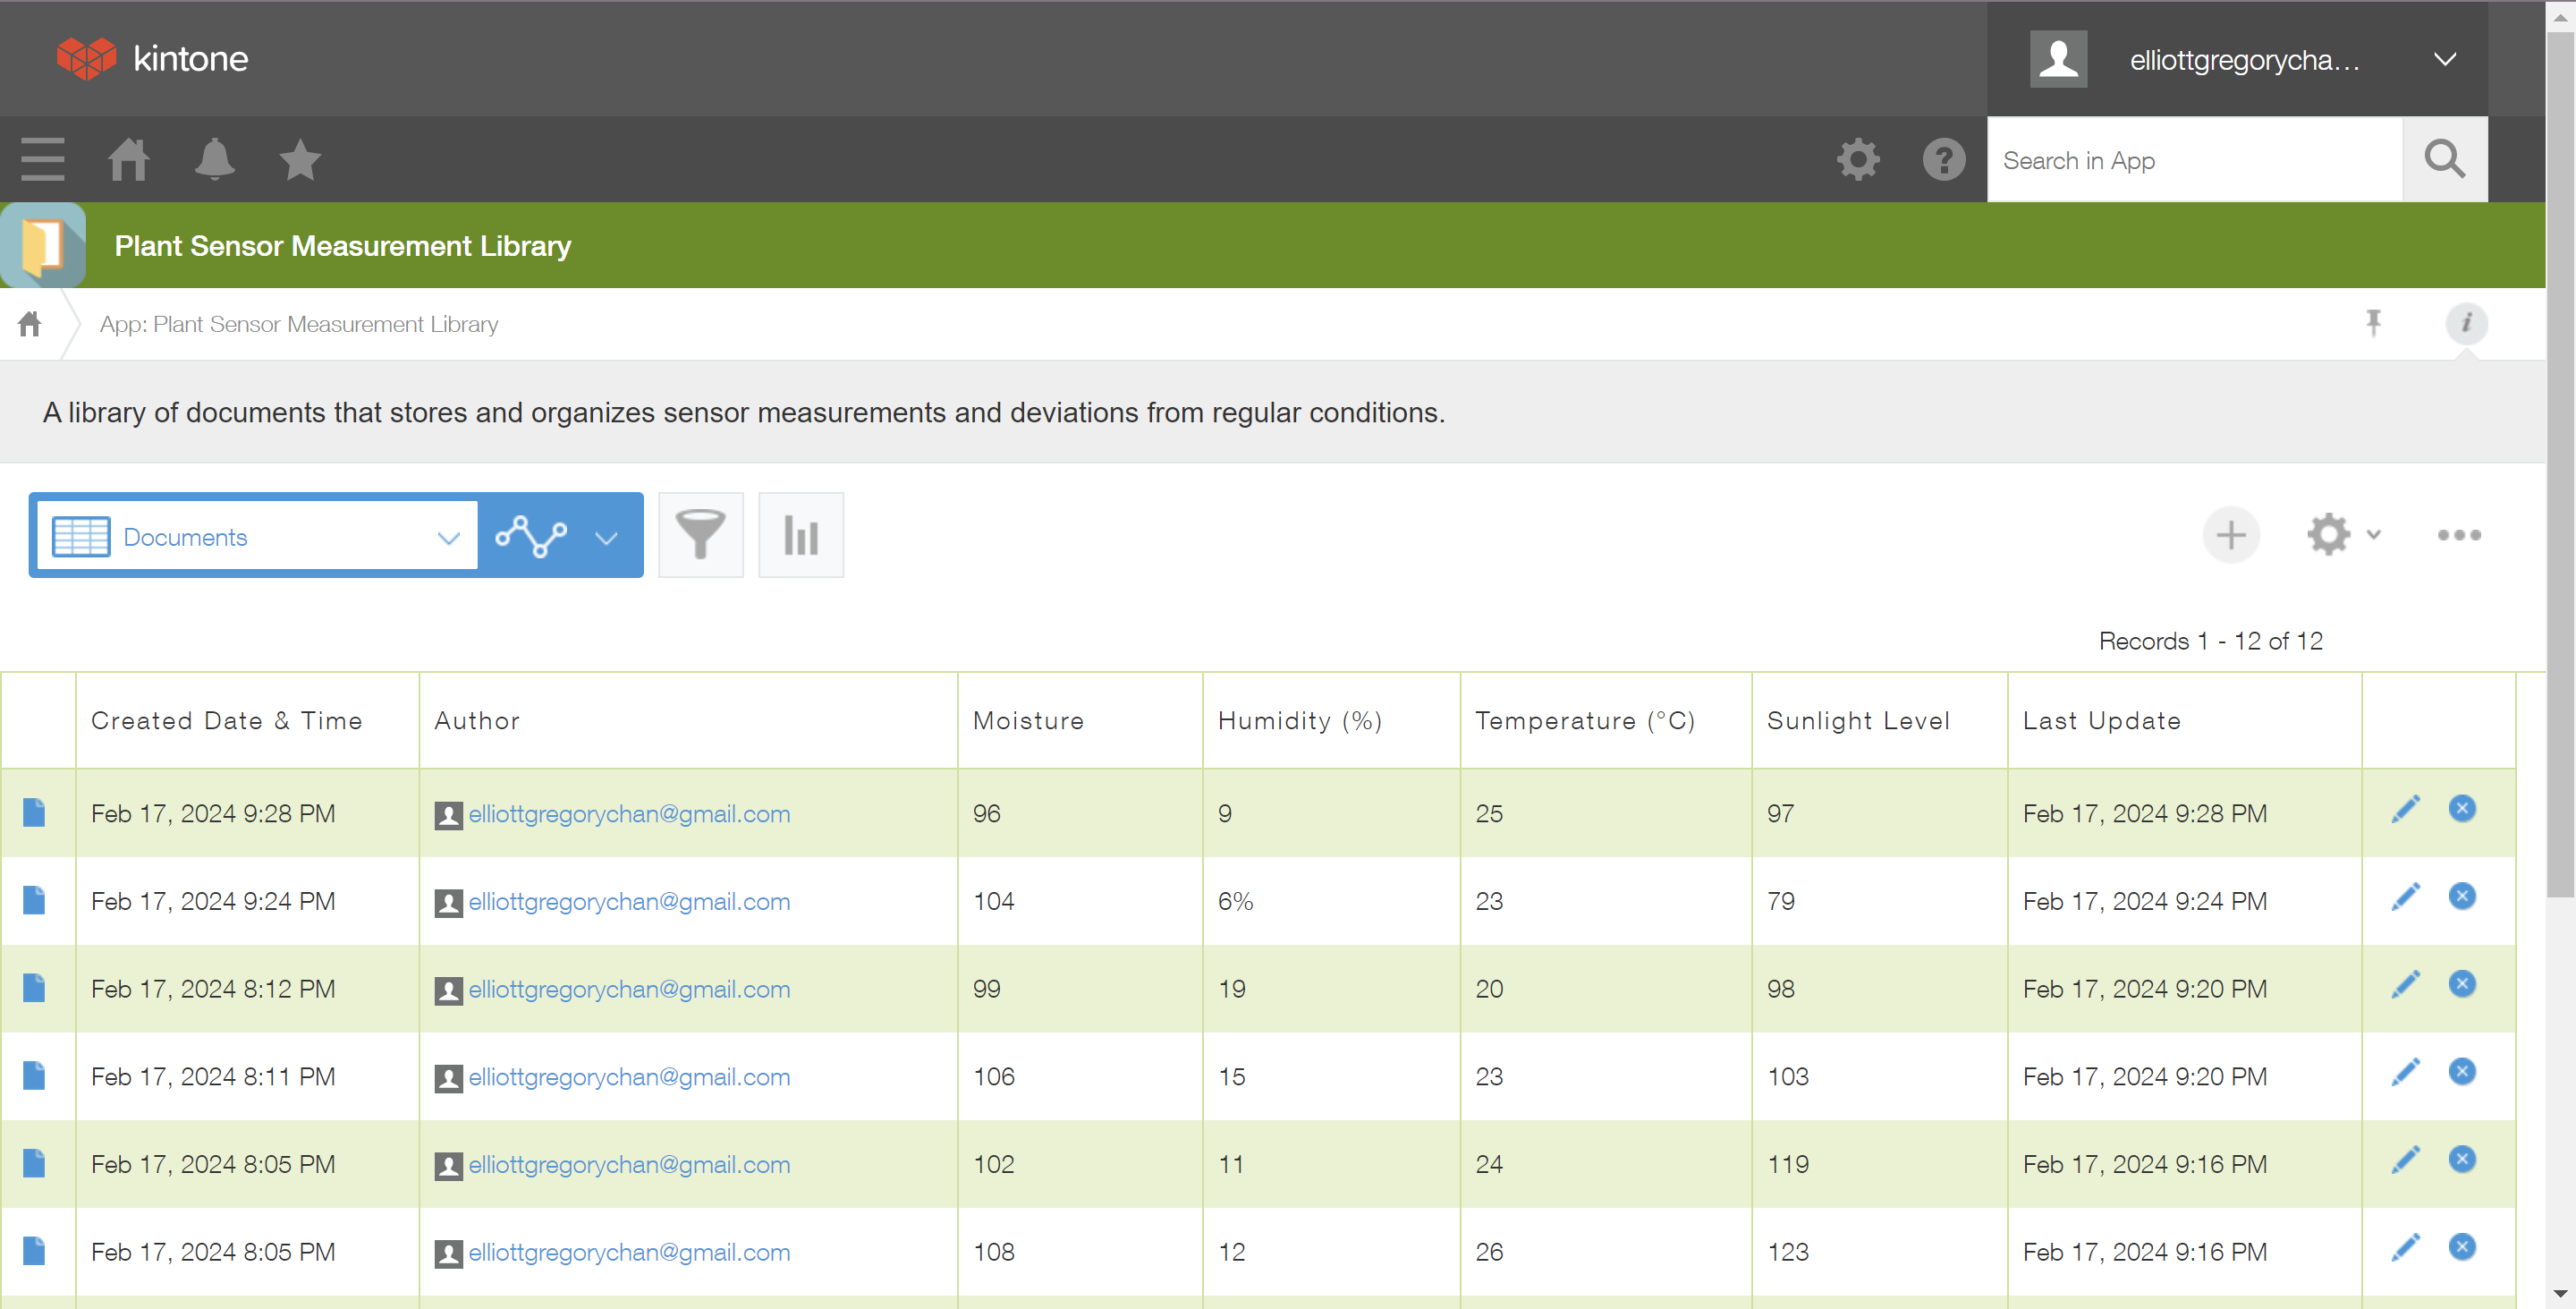
Task: Open the notifications bell
Action: tap(214, 159)
